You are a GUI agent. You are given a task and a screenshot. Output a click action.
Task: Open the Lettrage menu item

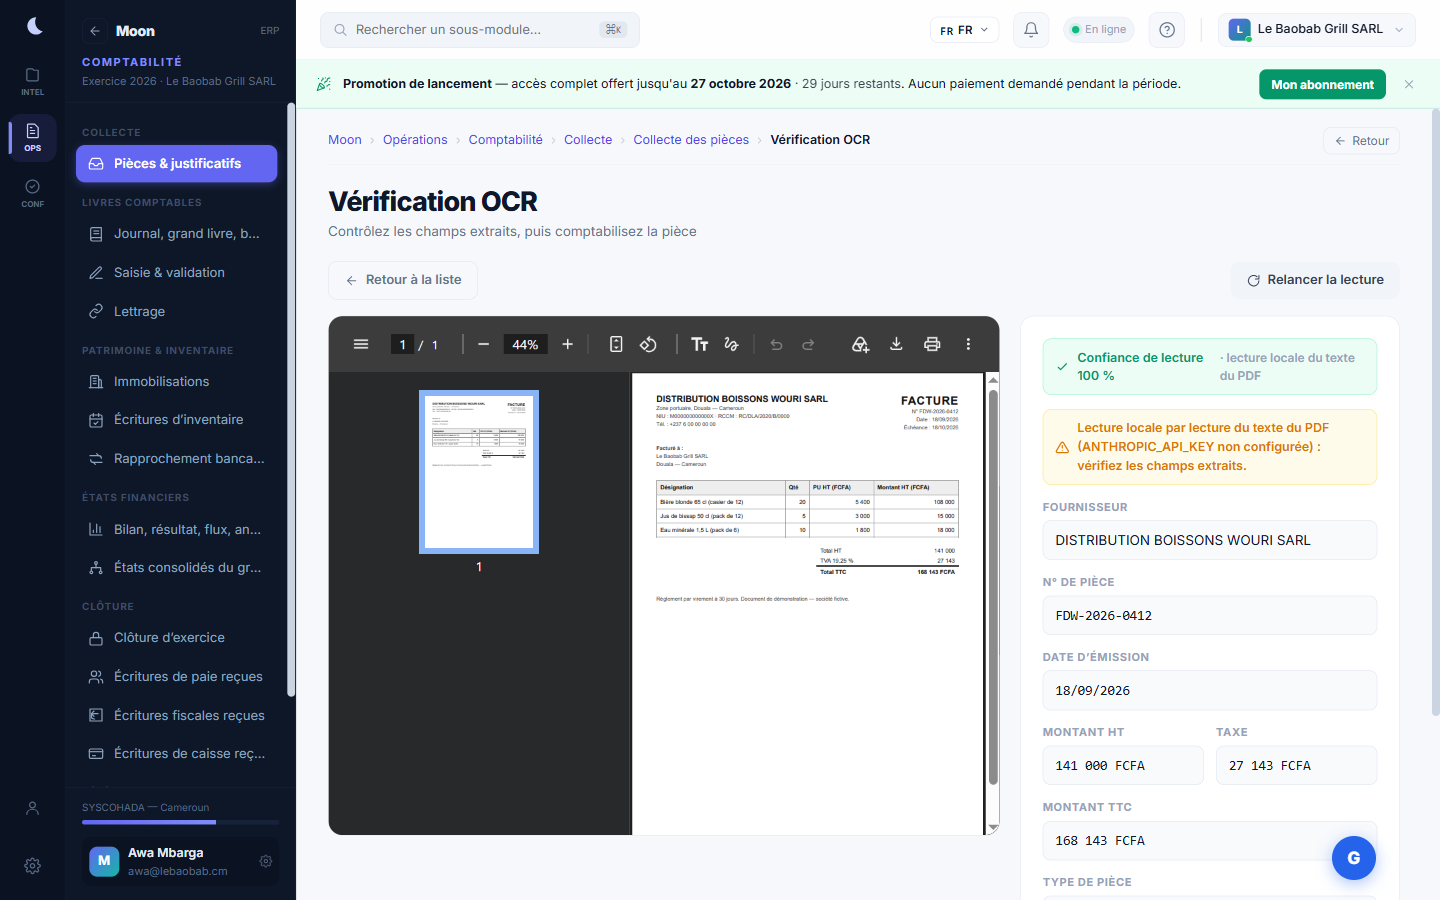point(177,312)
